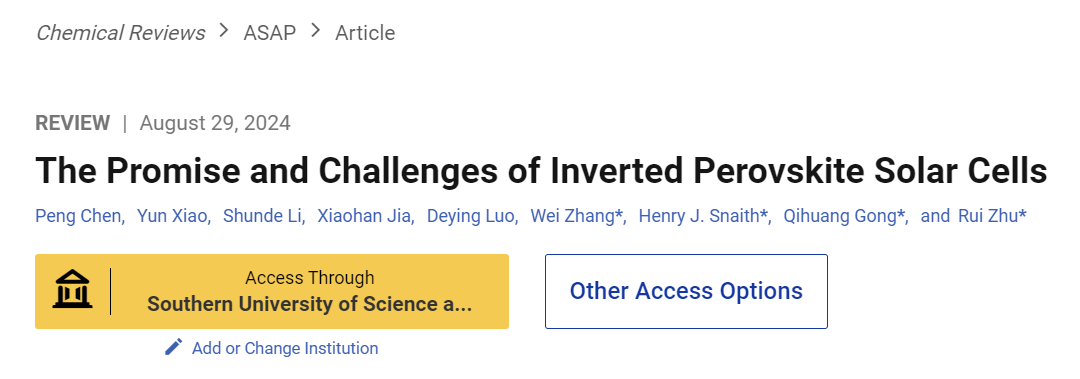
Task: Click Access Through Southern University button
Action: click(x=272, y=291)
